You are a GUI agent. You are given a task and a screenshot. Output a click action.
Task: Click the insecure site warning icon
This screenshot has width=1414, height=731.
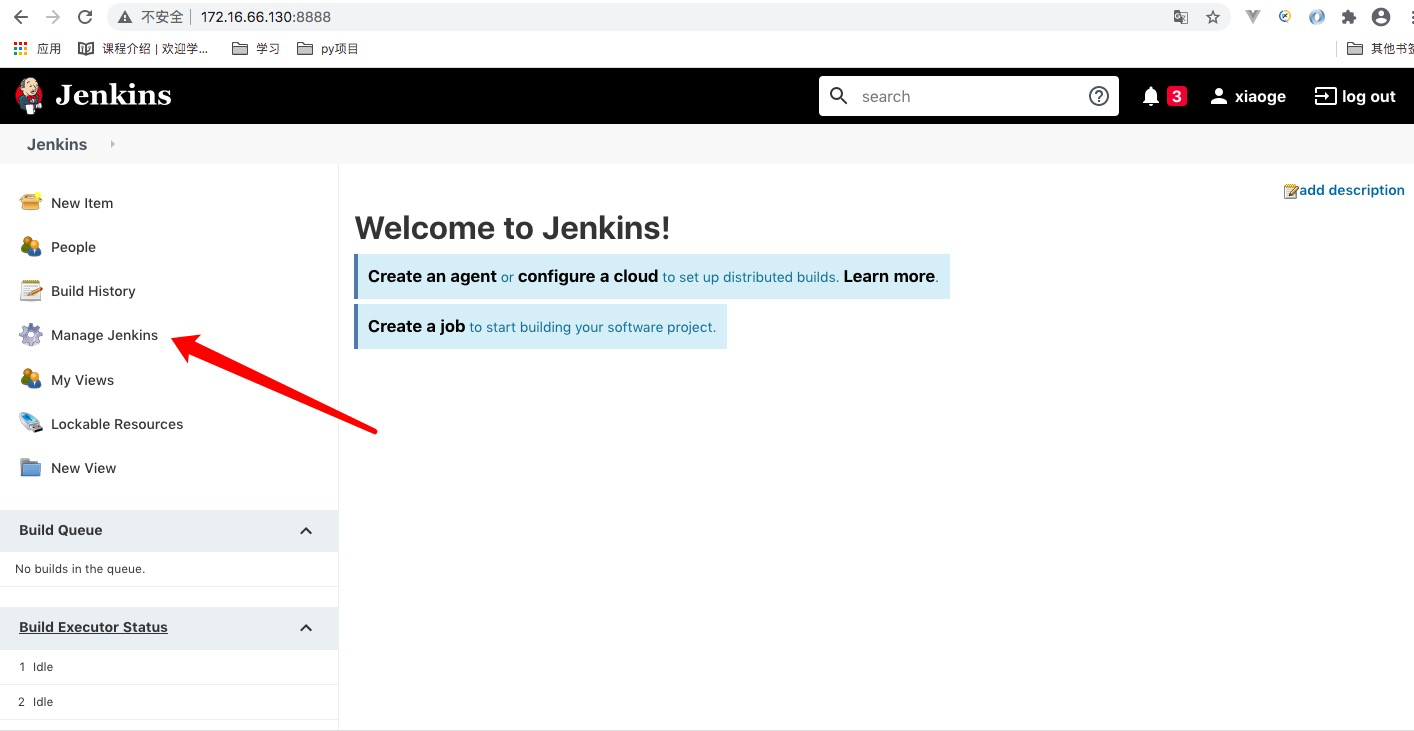125,17
